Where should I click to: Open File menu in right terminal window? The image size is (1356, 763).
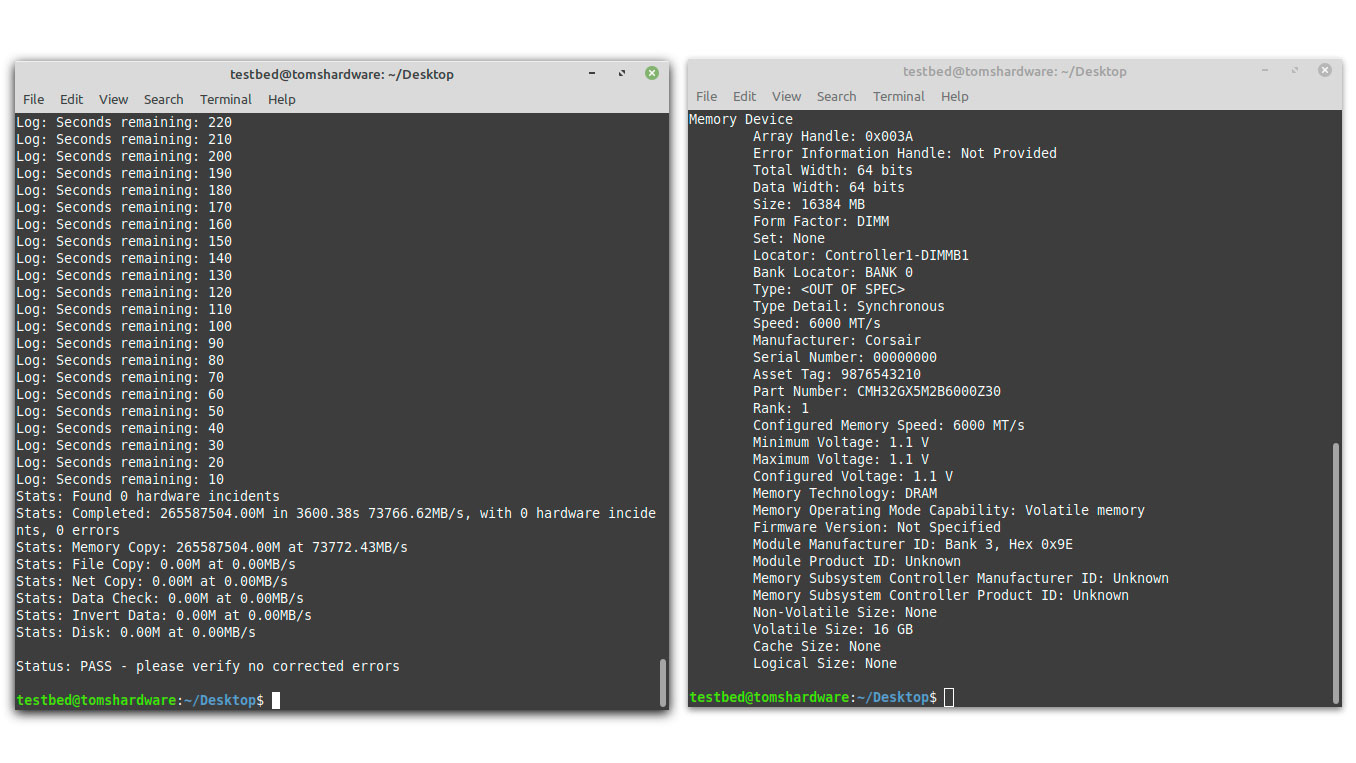707,96
